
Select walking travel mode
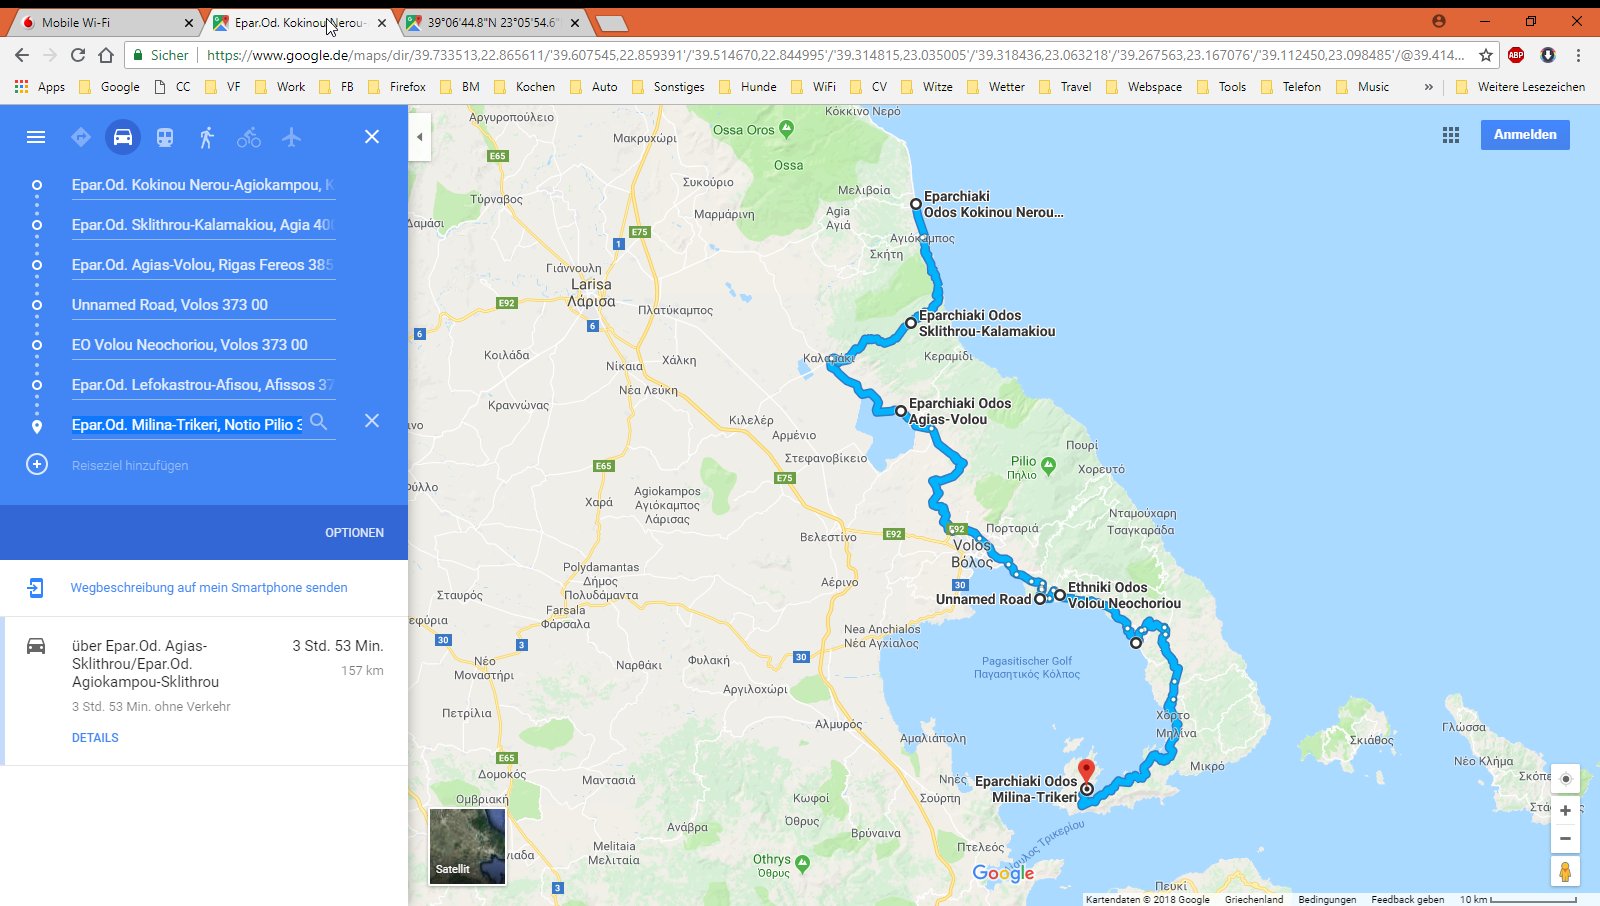tap(207, 137)
